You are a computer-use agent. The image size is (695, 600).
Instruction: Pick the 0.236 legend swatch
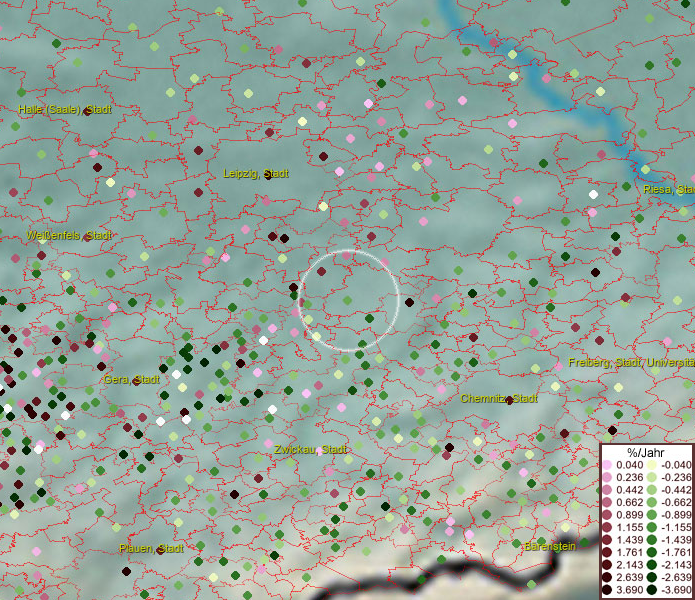coord(607,477)
